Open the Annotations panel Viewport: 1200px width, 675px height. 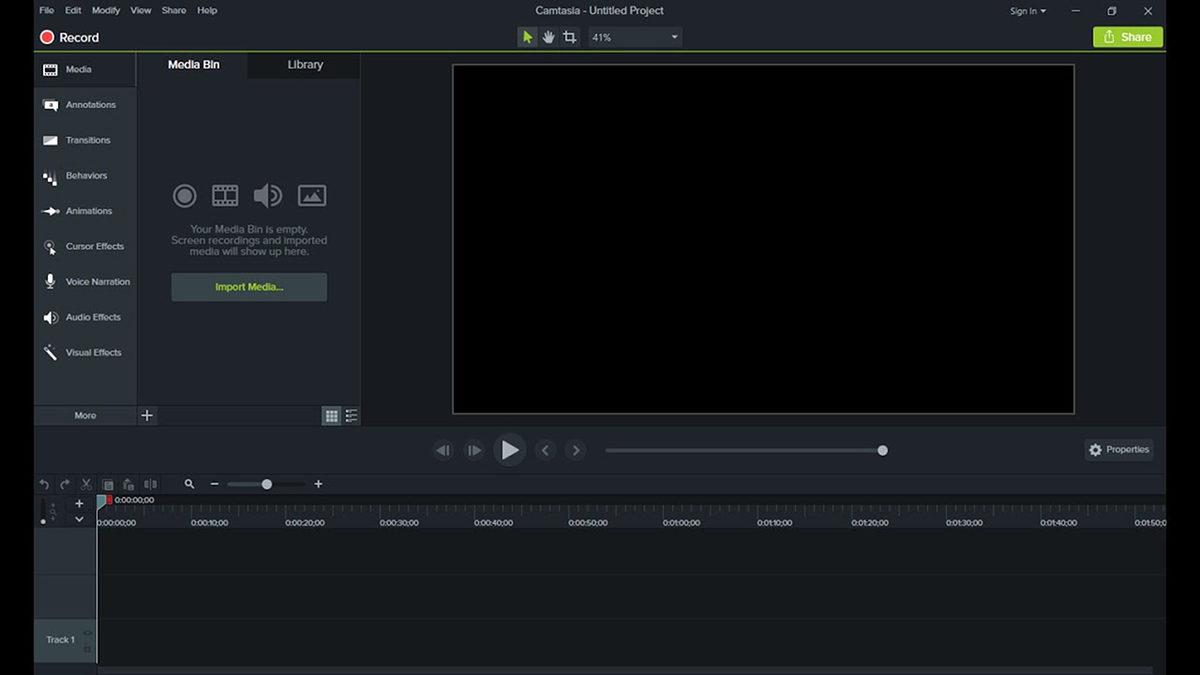pos(85,105)
